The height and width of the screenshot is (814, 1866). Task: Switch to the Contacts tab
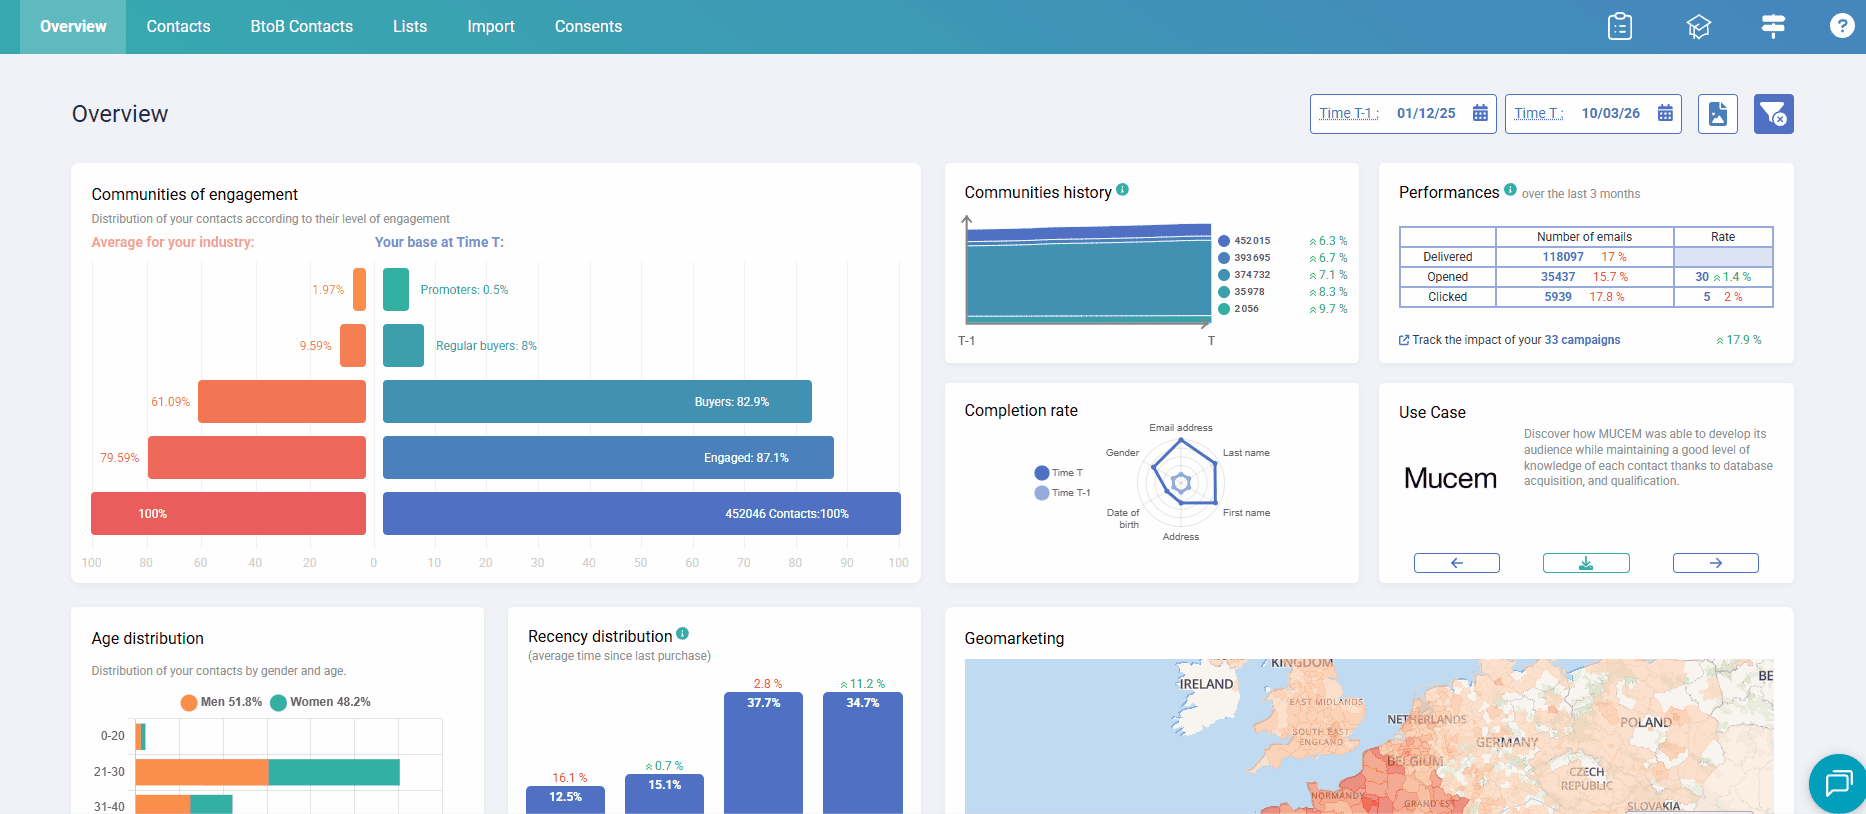[178, 27]
